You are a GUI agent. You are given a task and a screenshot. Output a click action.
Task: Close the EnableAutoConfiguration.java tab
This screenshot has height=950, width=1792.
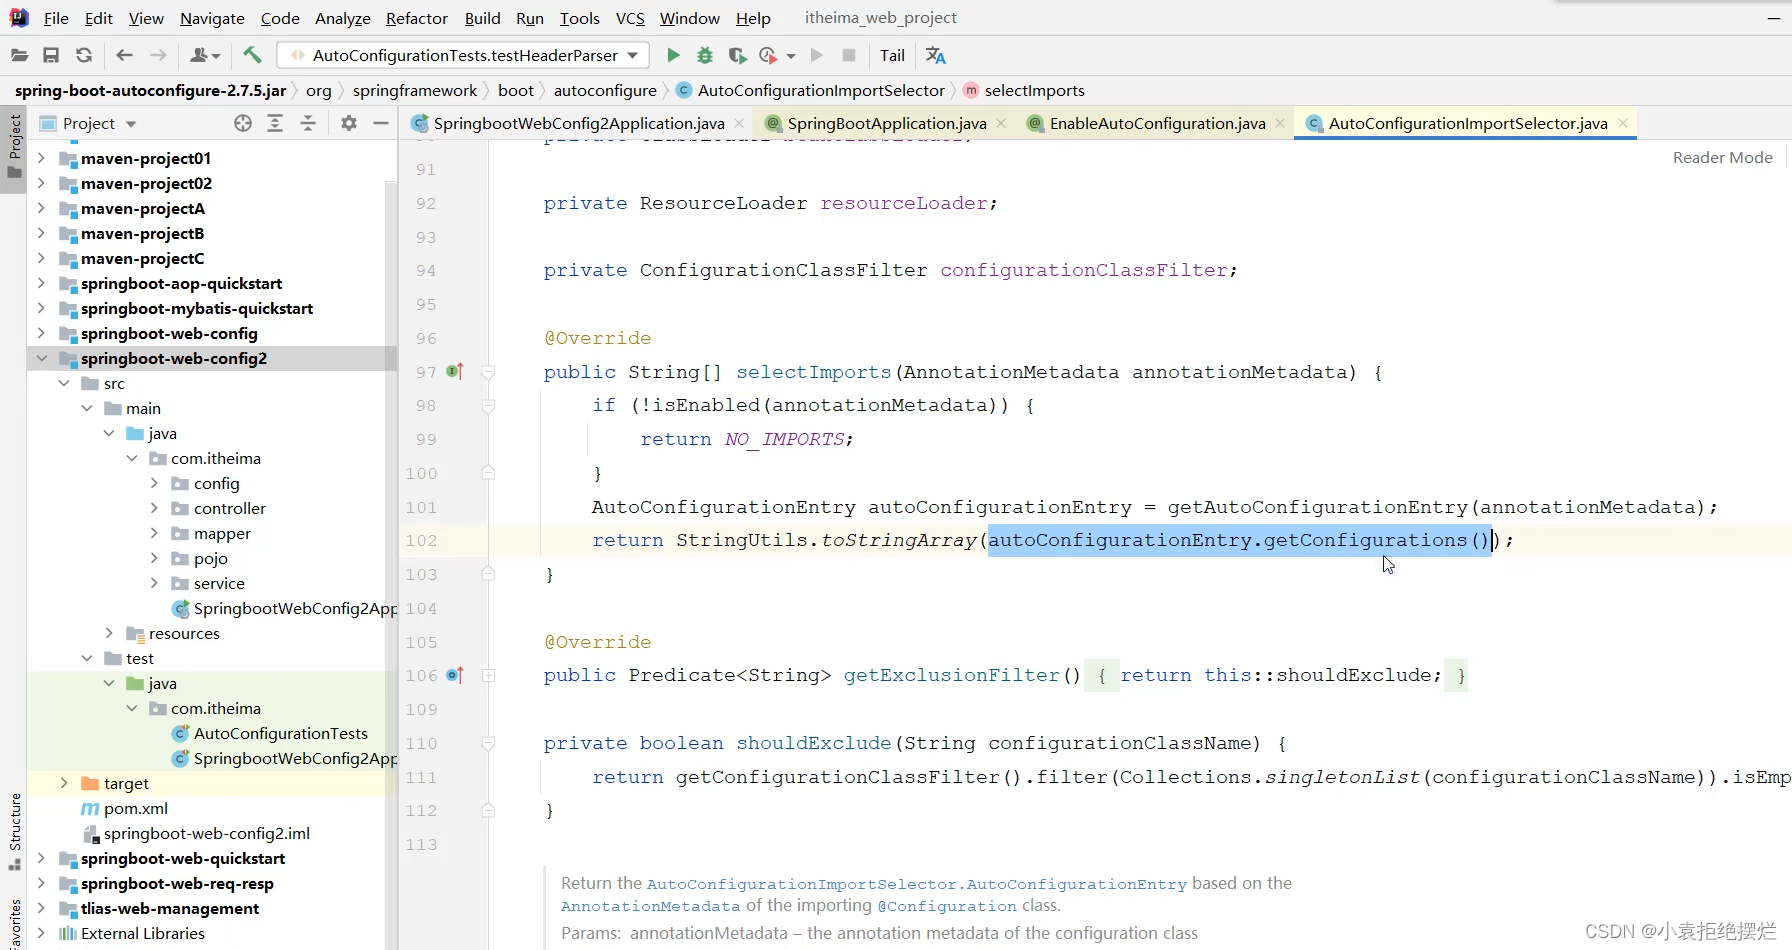(1280, 123)
